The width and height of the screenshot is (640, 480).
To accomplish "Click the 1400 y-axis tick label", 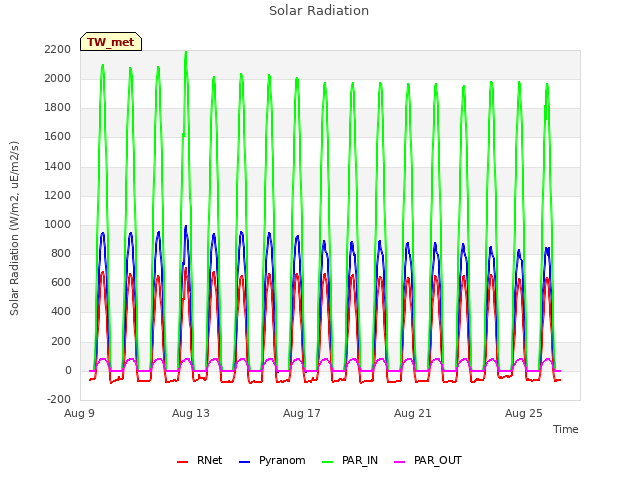I will pyautogui.click(x=58, y=166).
